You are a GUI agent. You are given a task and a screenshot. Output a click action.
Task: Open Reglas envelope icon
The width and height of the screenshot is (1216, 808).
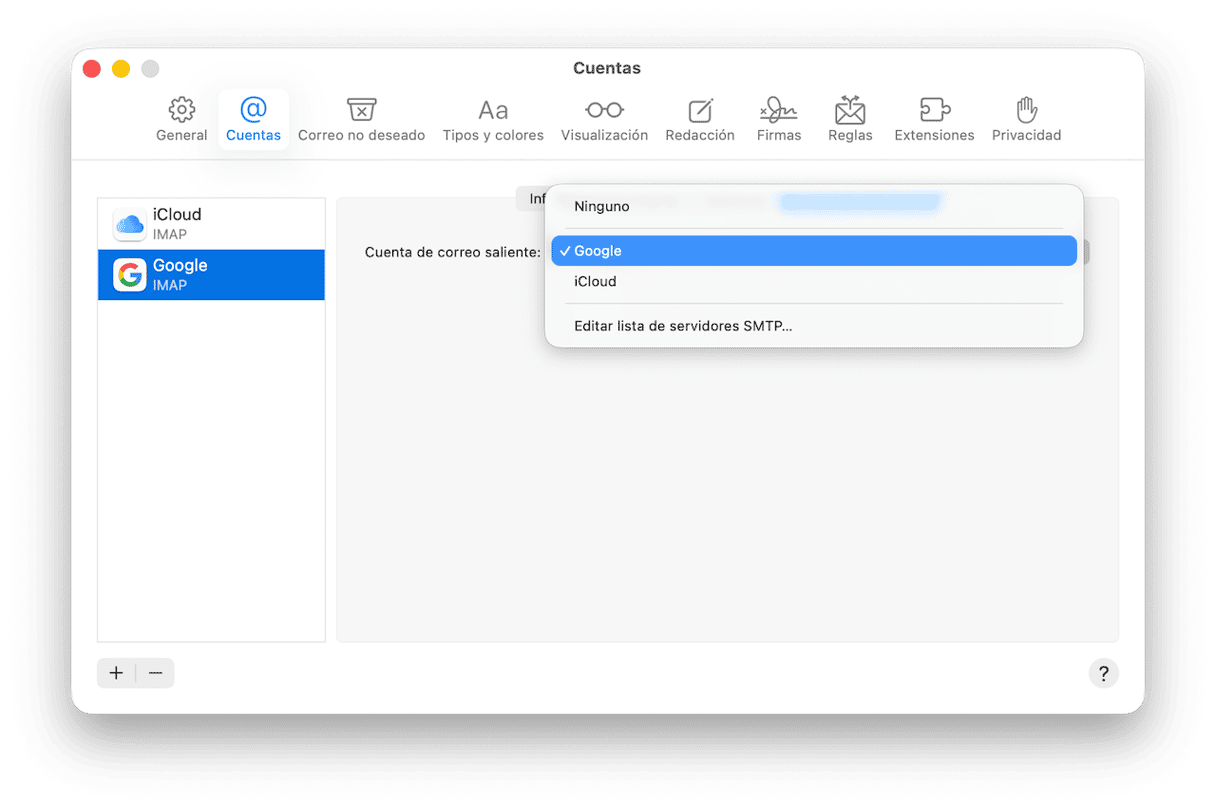pos(850,110)
